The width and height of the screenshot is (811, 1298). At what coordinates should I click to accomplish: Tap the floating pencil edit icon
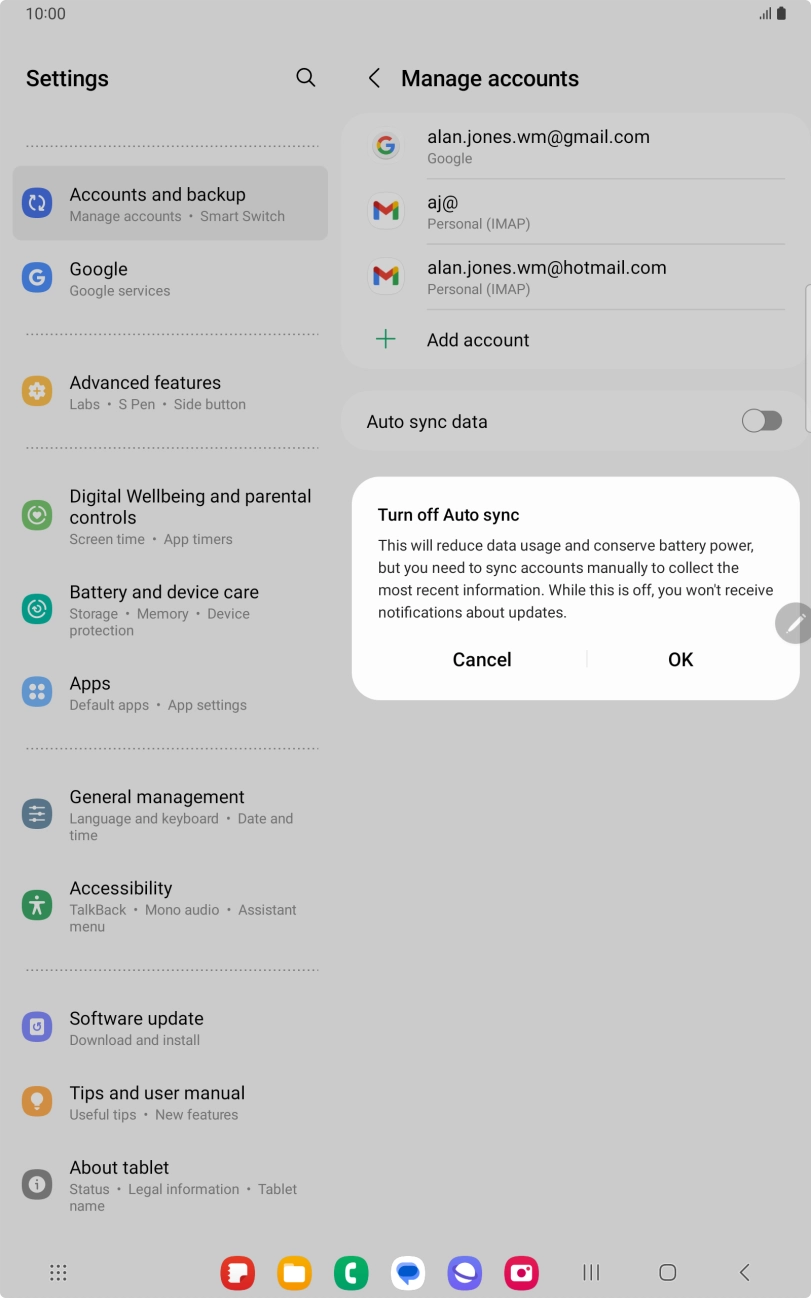pos(794,623)
